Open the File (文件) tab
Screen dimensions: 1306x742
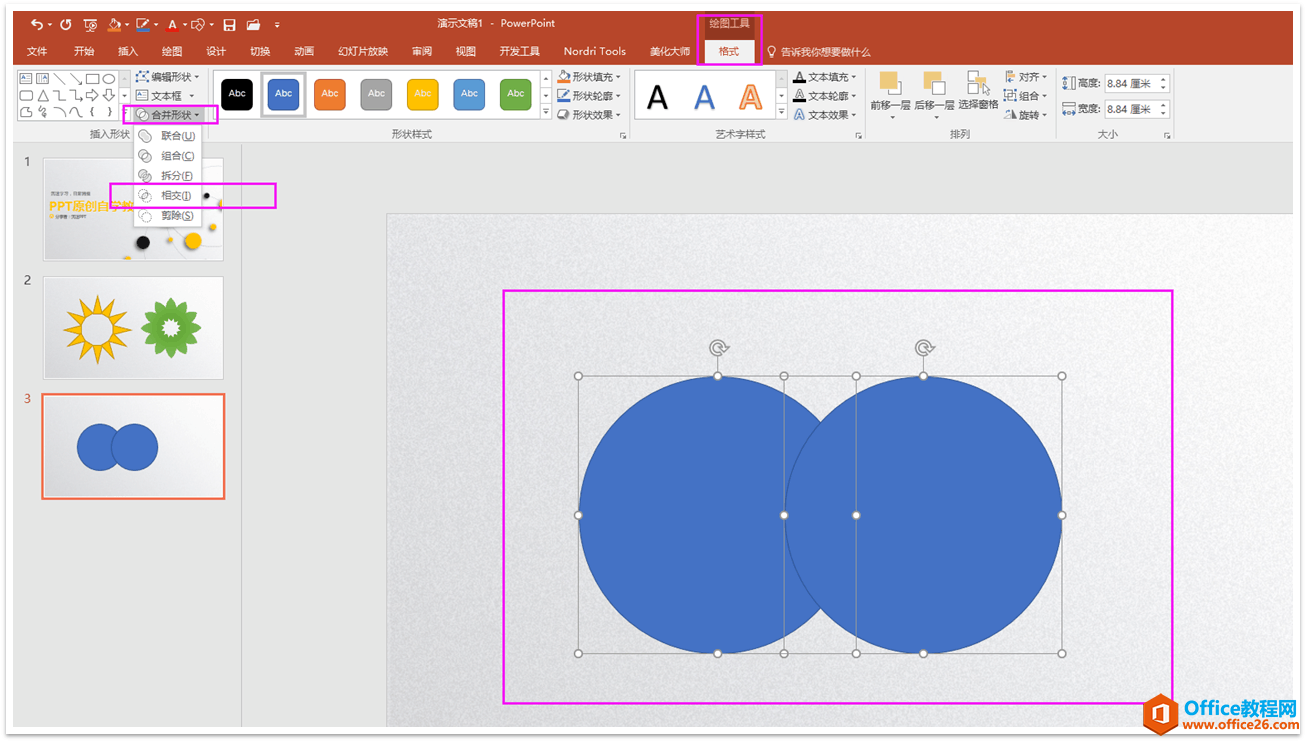click(x=37, y=52)
